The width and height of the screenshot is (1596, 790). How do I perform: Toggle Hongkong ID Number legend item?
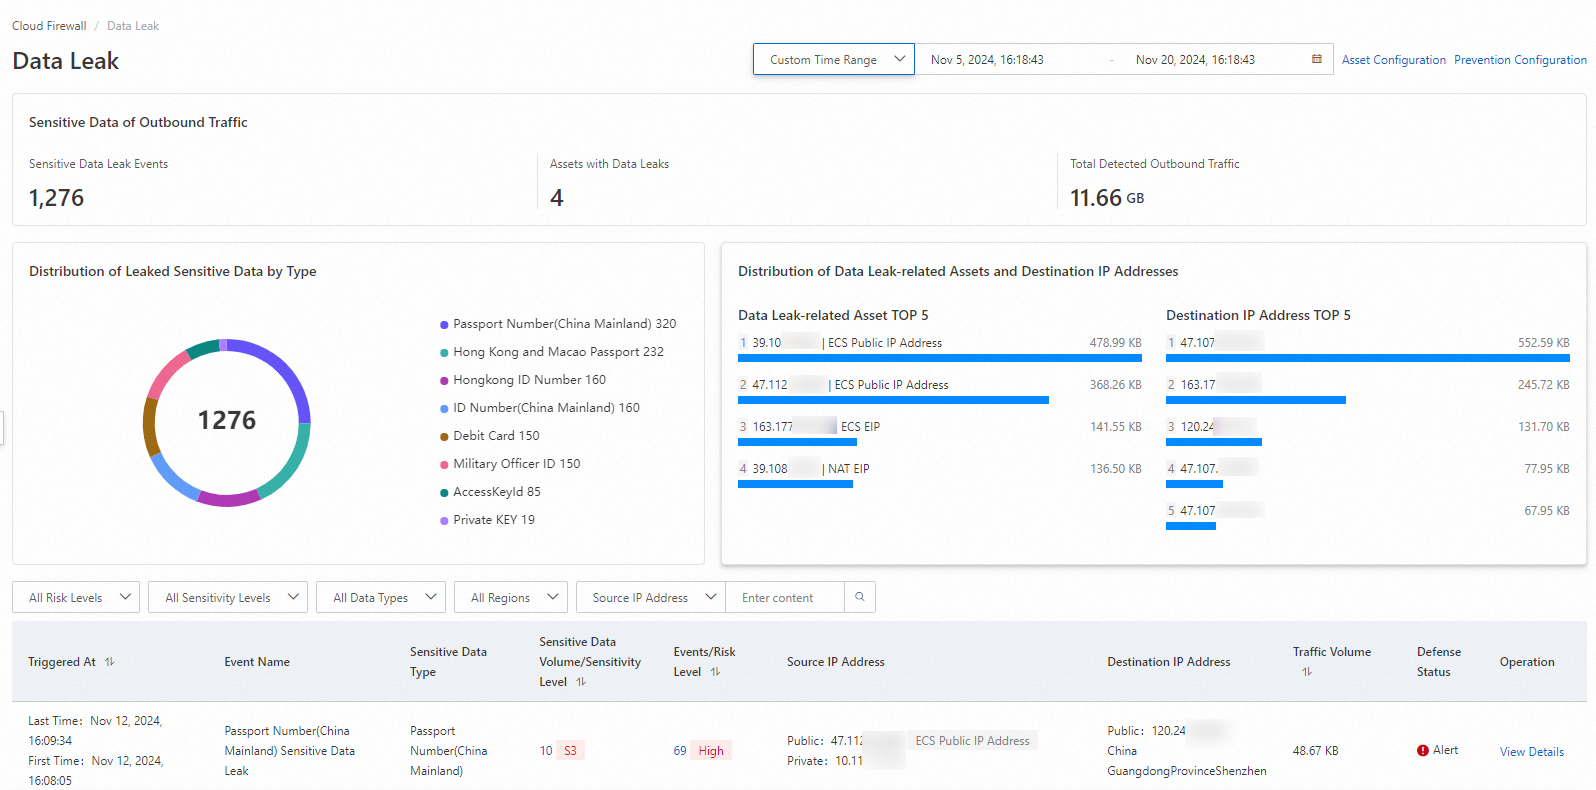(523, 380)
